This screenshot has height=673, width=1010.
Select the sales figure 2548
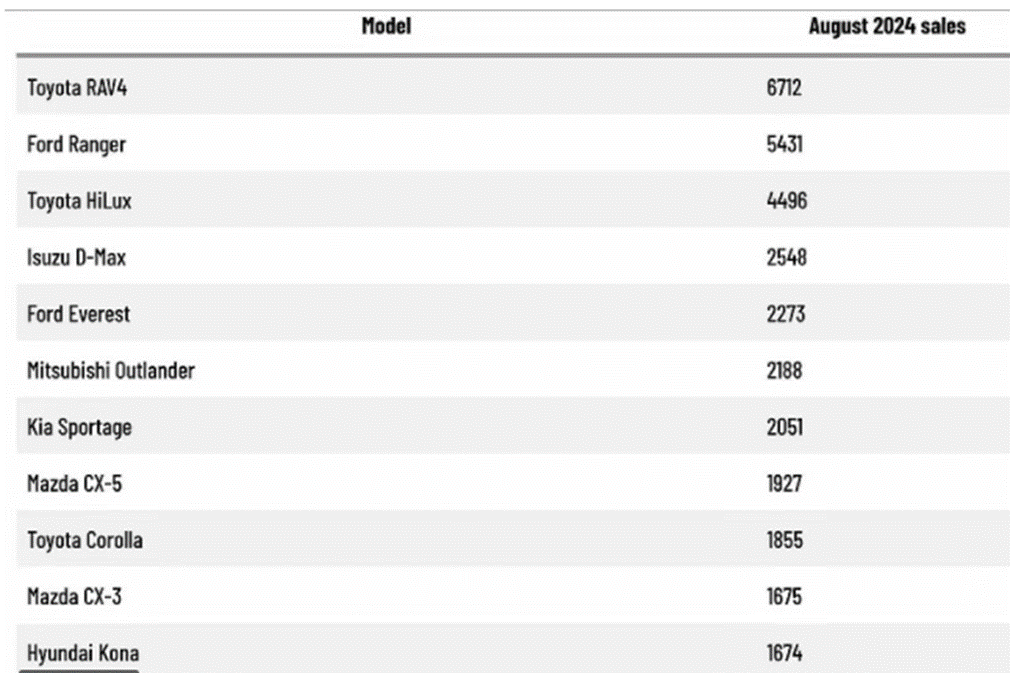tap(786, 258)
